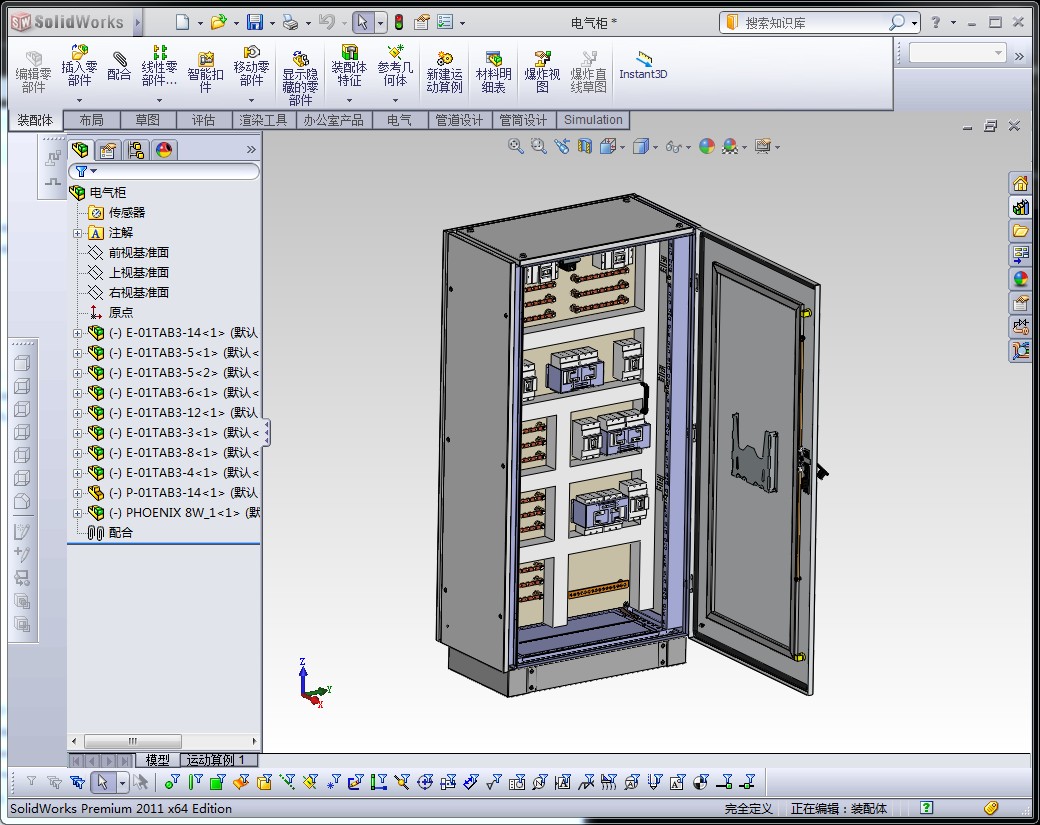This screenshot has width=1040, height=825.
Task: Switch to the 渲染工具 tab
Action: (263, 120)
